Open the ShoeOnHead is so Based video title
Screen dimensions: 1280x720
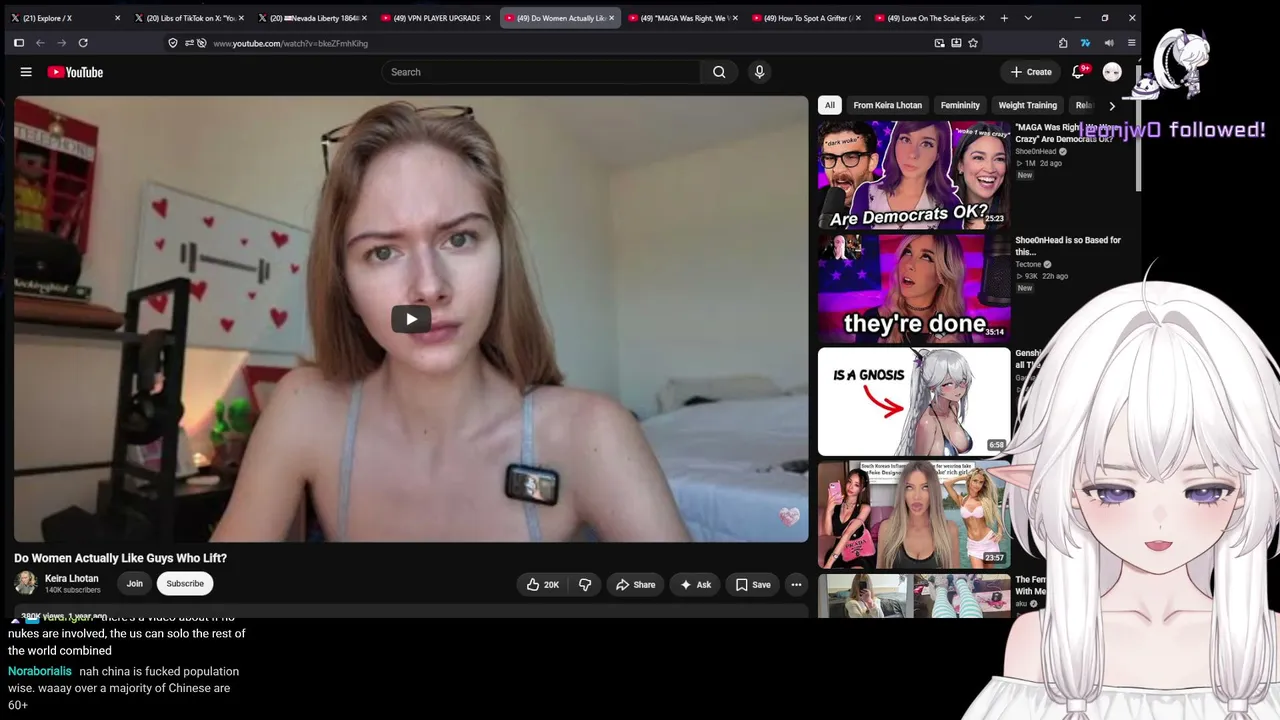pyautogui.click(x=1068, y=246)
